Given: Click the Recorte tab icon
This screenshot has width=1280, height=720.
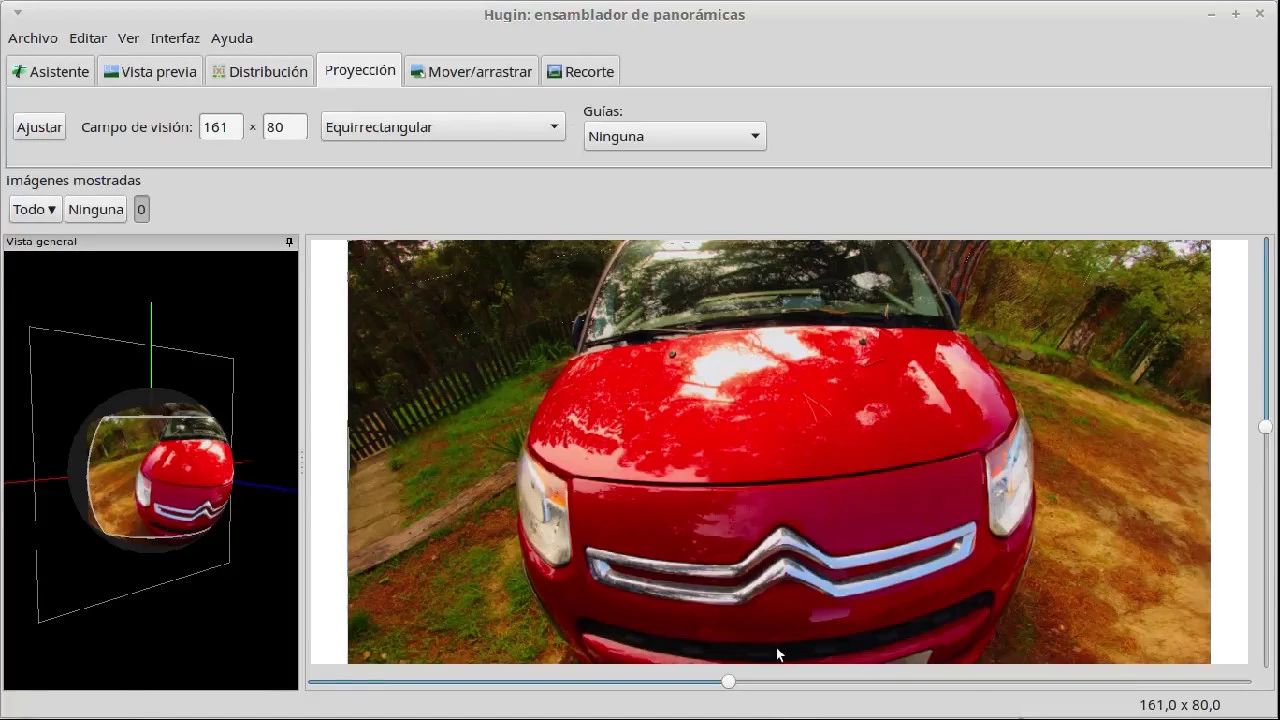Looking at the screenshot, I should coord(554,72).
